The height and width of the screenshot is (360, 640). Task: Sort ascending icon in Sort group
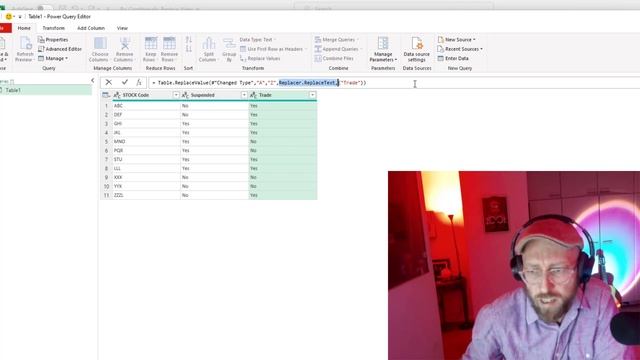pyautogui.click(x=189, y=40)
